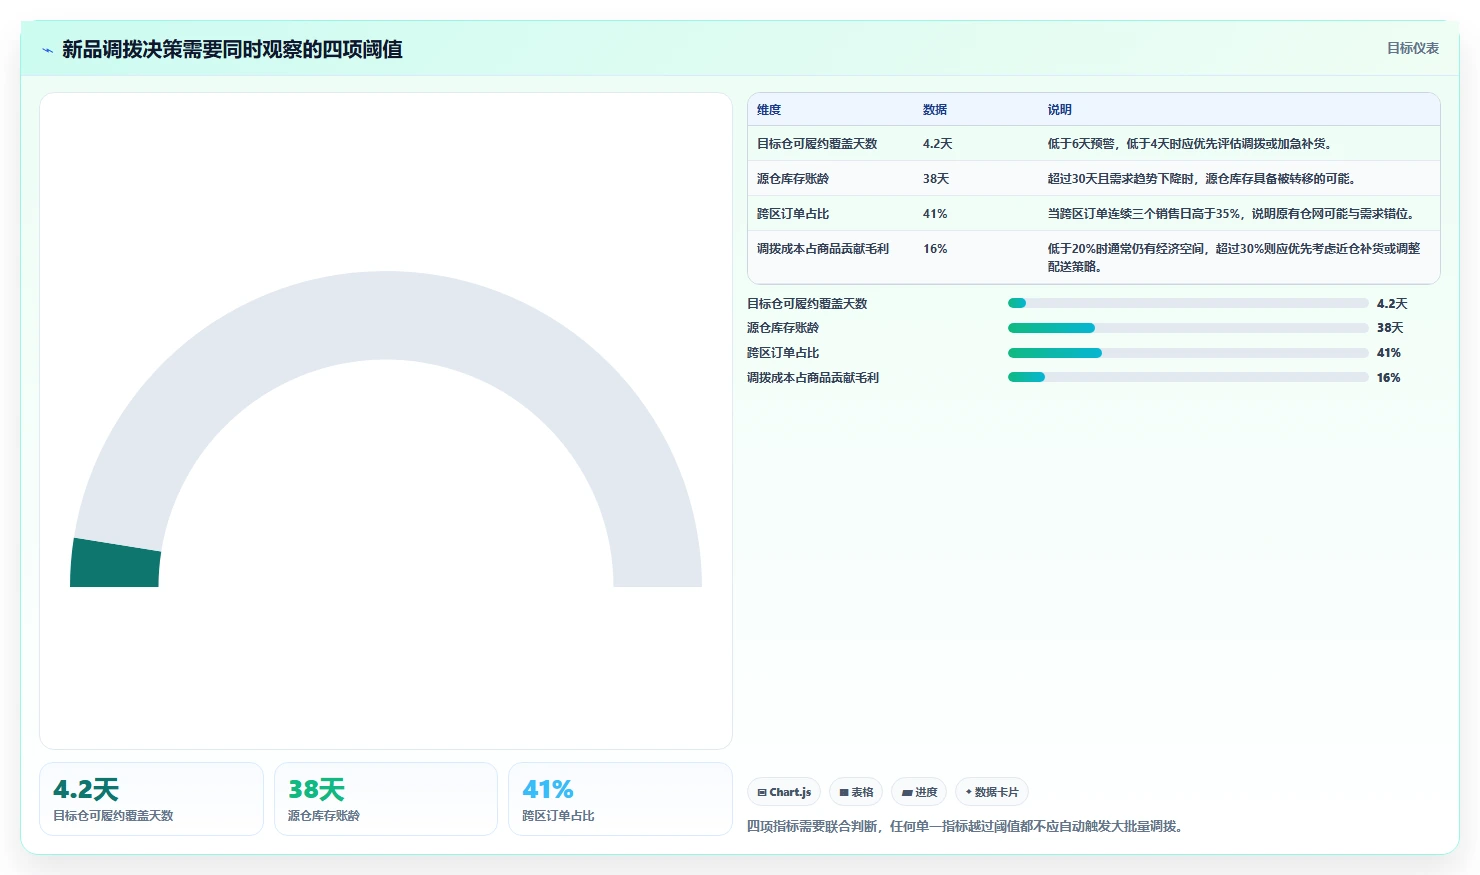
Task: Click the 38天 label after the progress bar
Action: click(1390, 328)
